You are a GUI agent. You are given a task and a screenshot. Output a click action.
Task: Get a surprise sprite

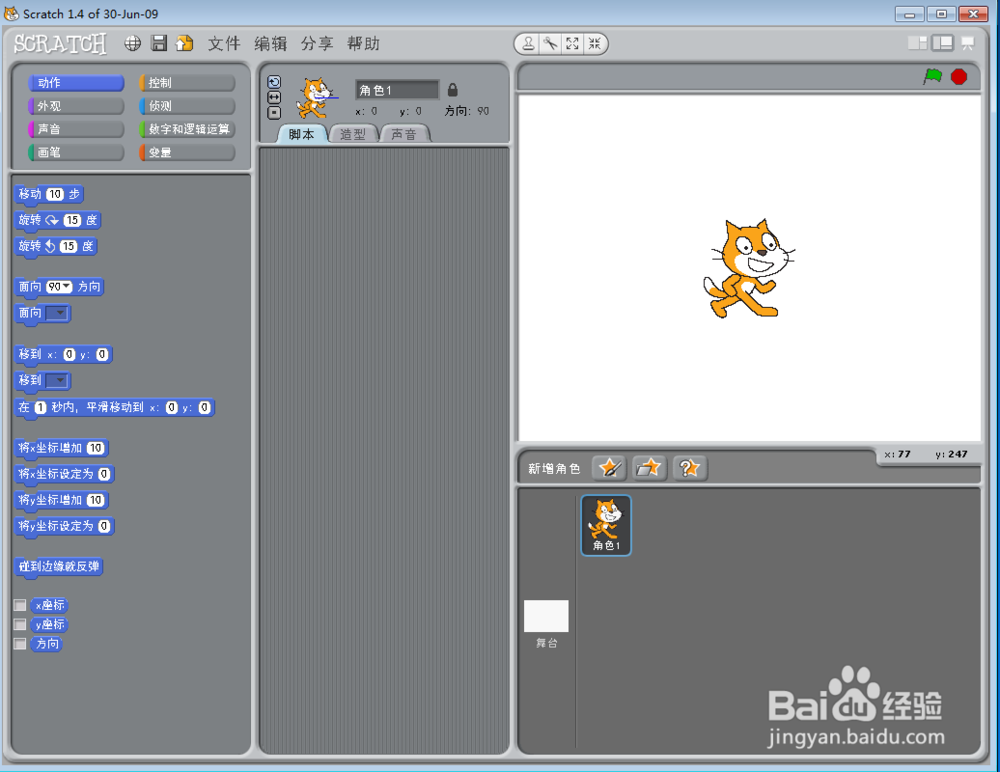click(x=689, y=468)
